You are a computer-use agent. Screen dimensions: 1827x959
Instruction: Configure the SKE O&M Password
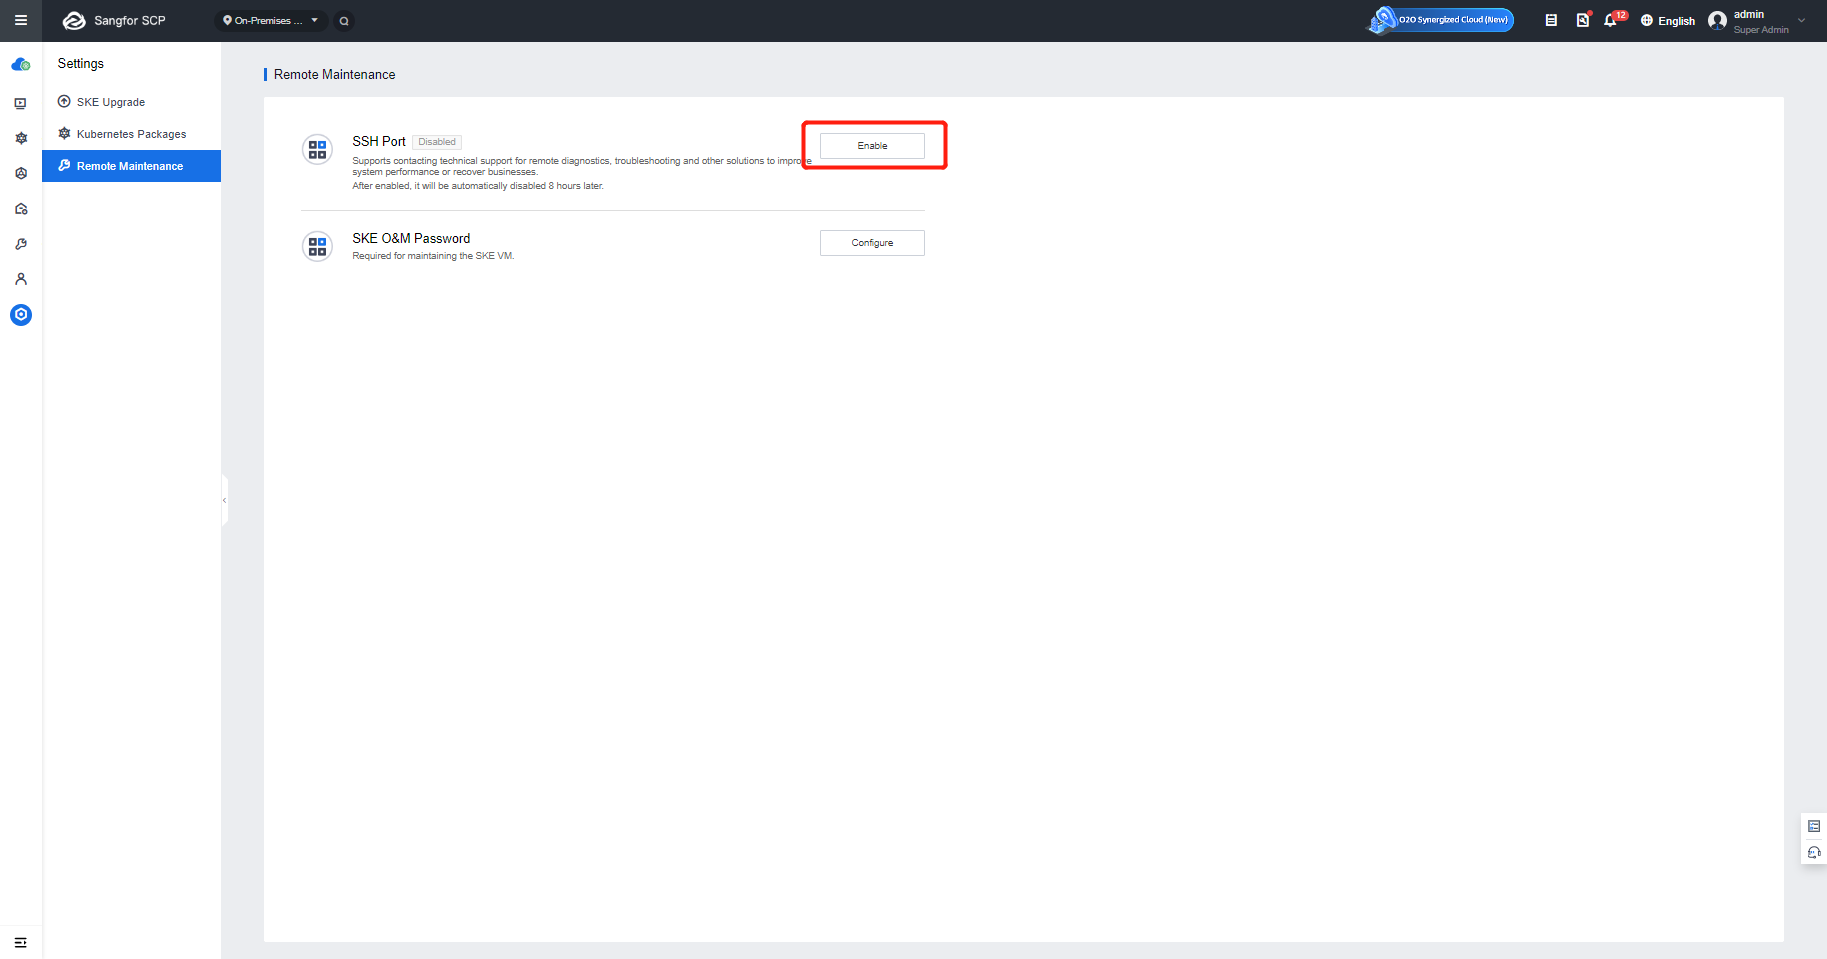[x=872, y=243]
